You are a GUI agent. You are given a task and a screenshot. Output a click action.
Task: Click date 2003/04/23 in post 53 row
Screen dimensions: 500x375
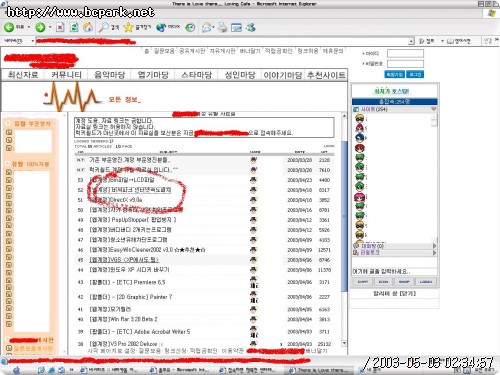click(299, 180)
